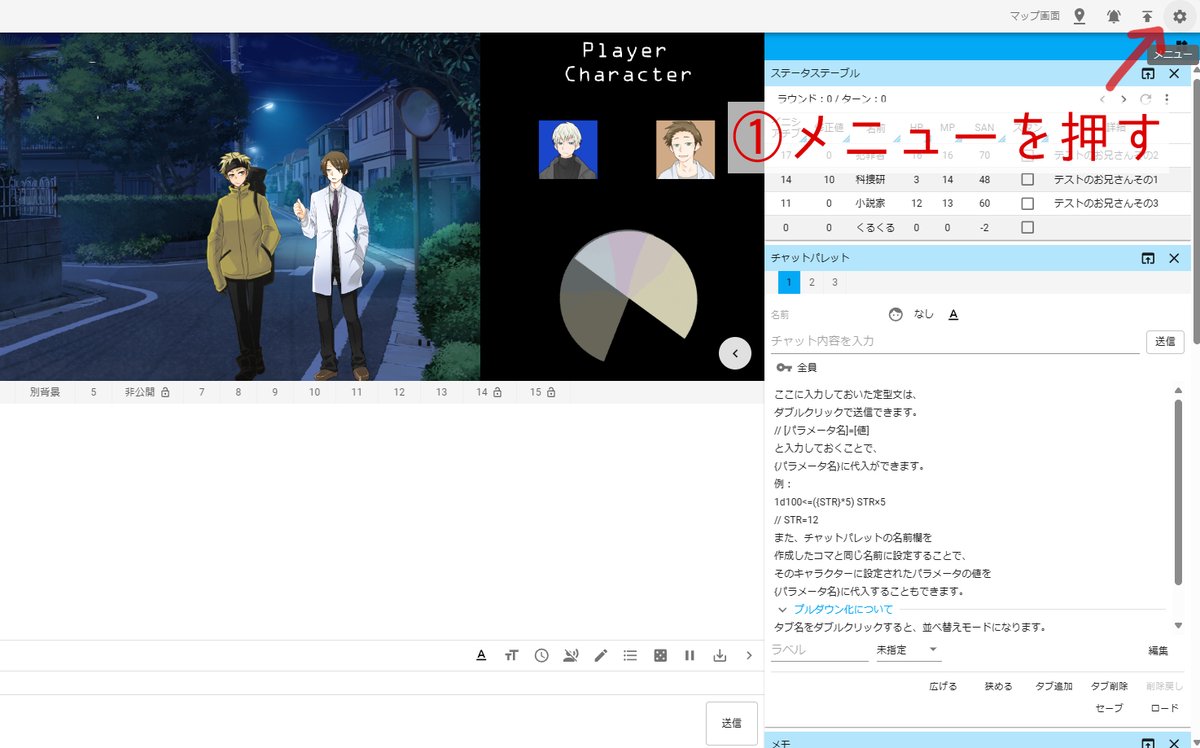Switch to chat palette tab 3
This screenshot has width=1200, height=748.
click(x=835, y=283)
